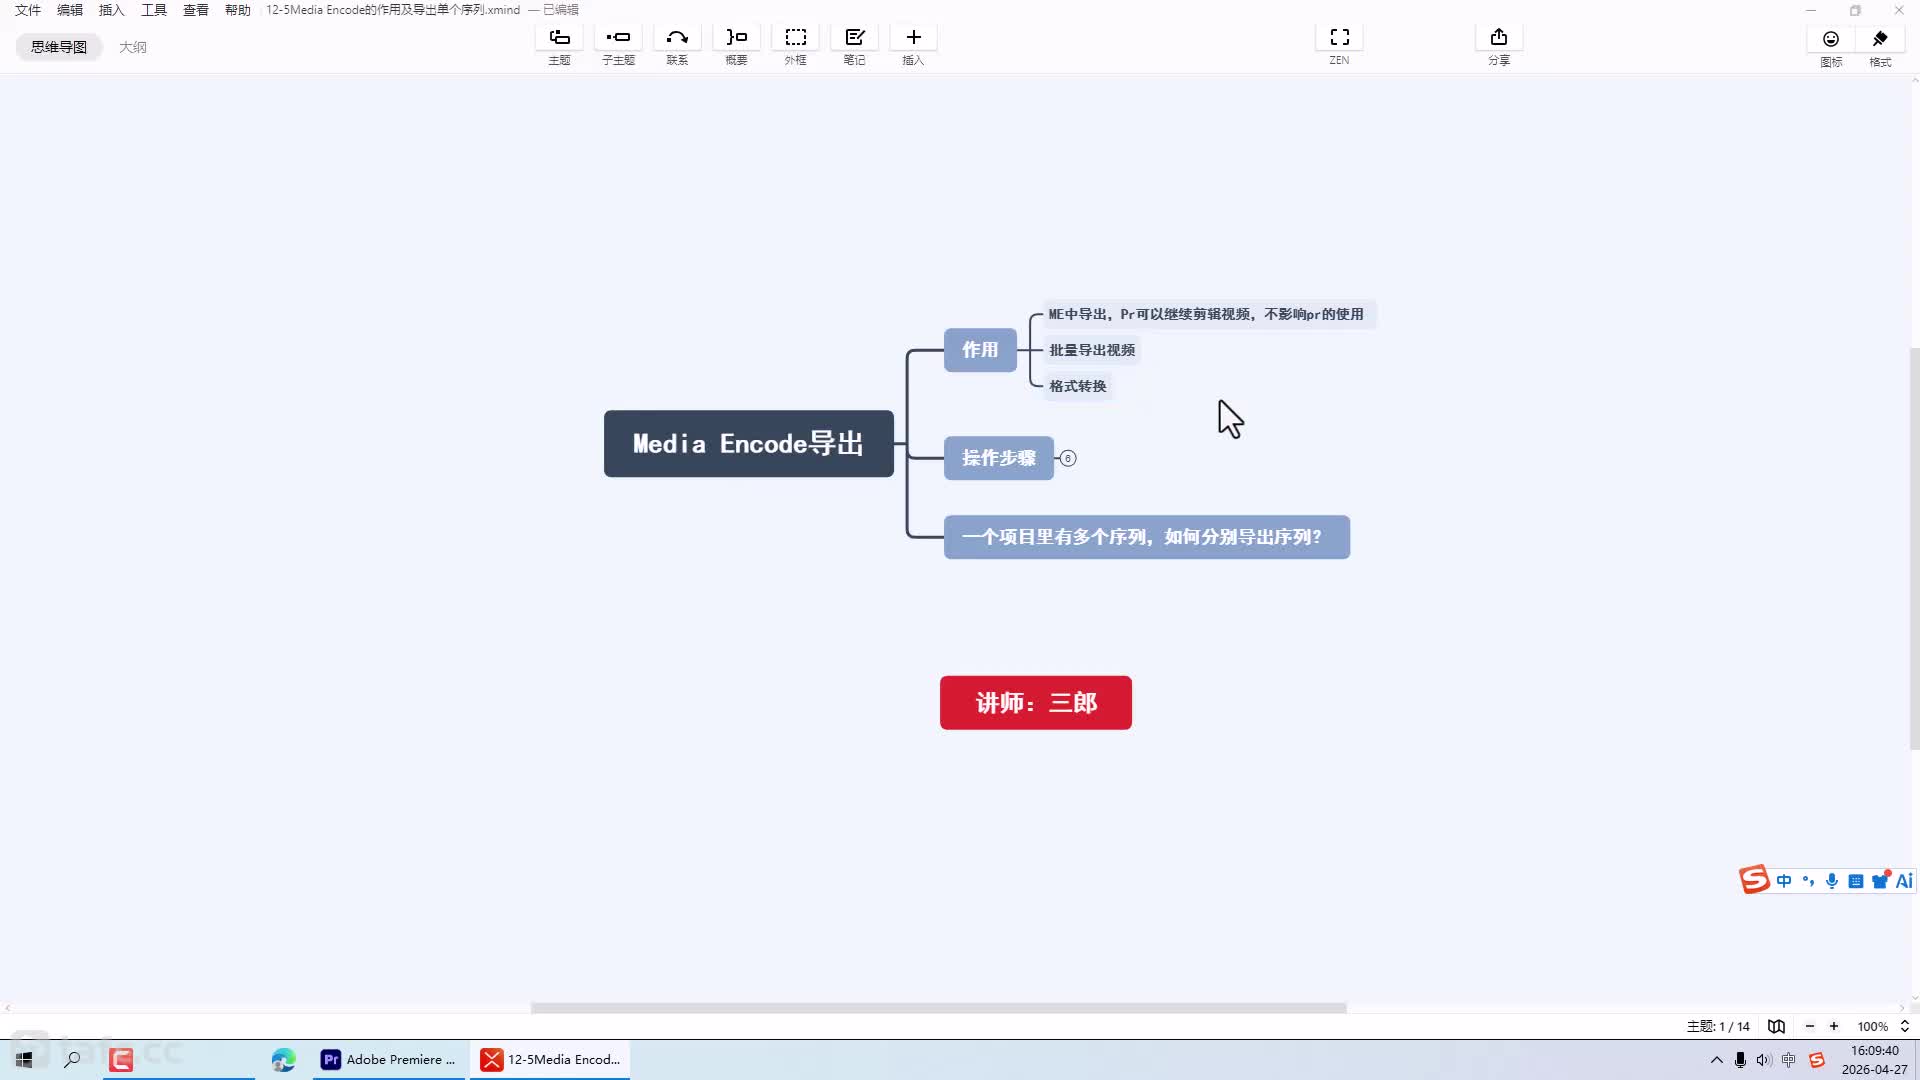This screenshot has height=1080, width=1920.
Task: Click the Sogou S logo on toolbar
Action: 1754,879
